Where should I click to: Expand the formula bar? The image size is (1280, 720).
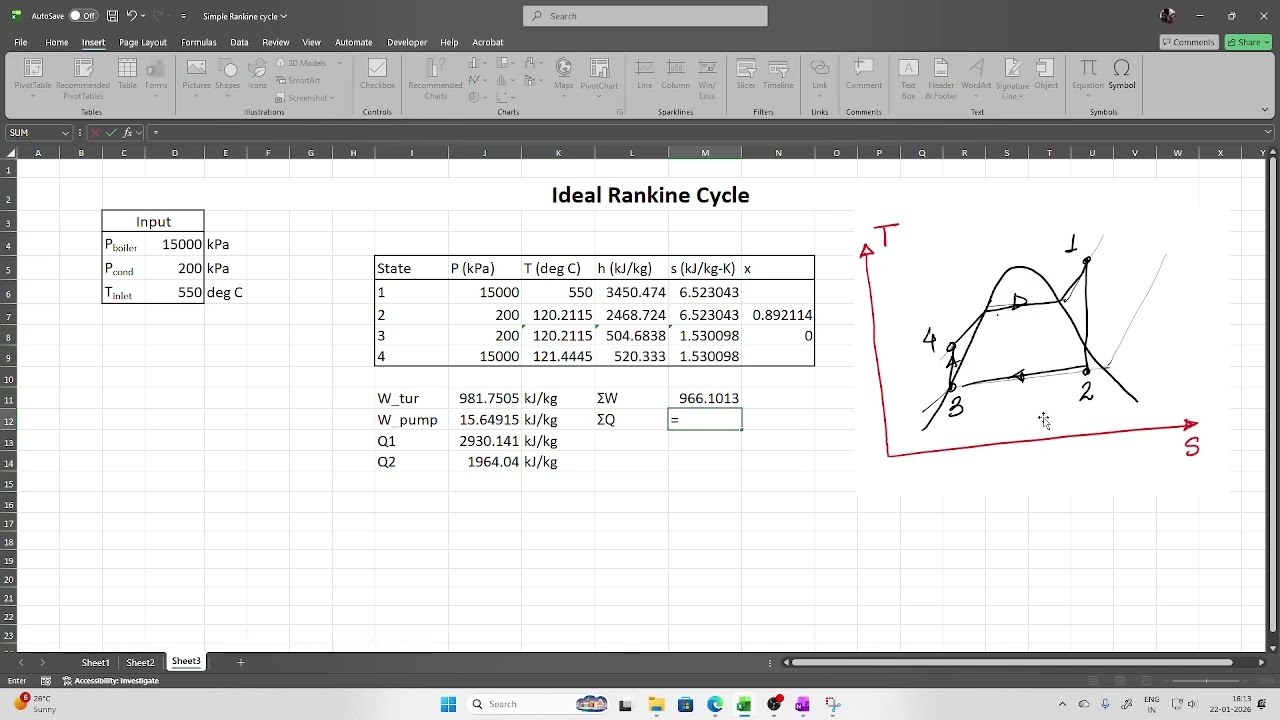click(1268, 132)
